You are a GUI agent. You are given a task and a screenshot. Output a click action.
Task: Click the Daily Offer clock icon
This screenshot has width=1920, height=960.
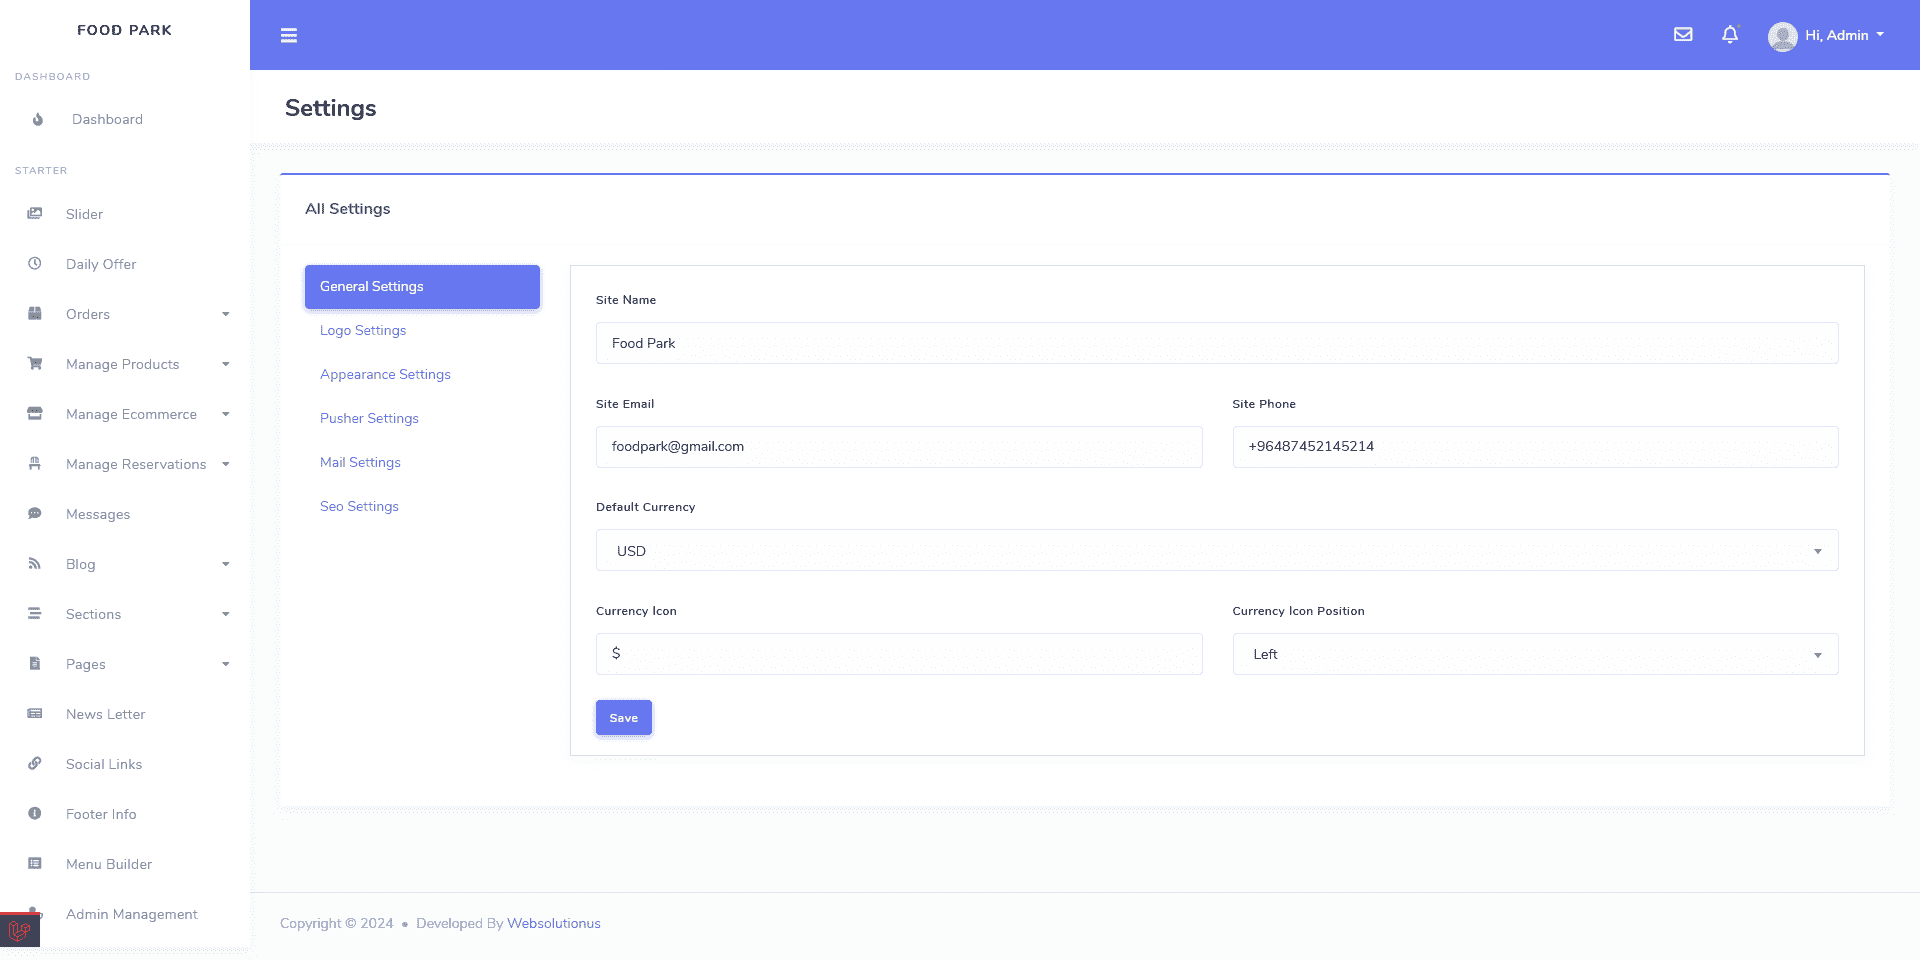(x=35, y=264)
